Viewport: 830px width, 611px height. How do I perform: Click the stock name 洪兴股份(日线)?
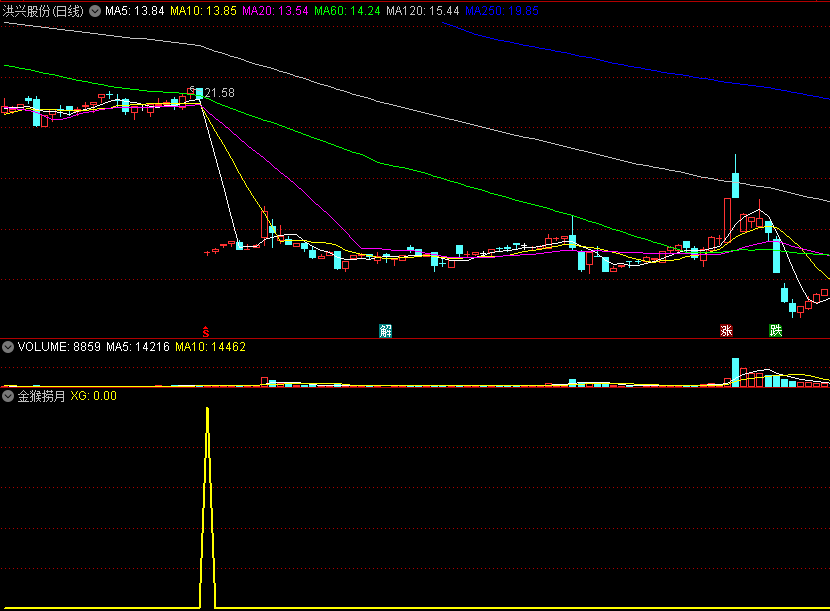43,11
